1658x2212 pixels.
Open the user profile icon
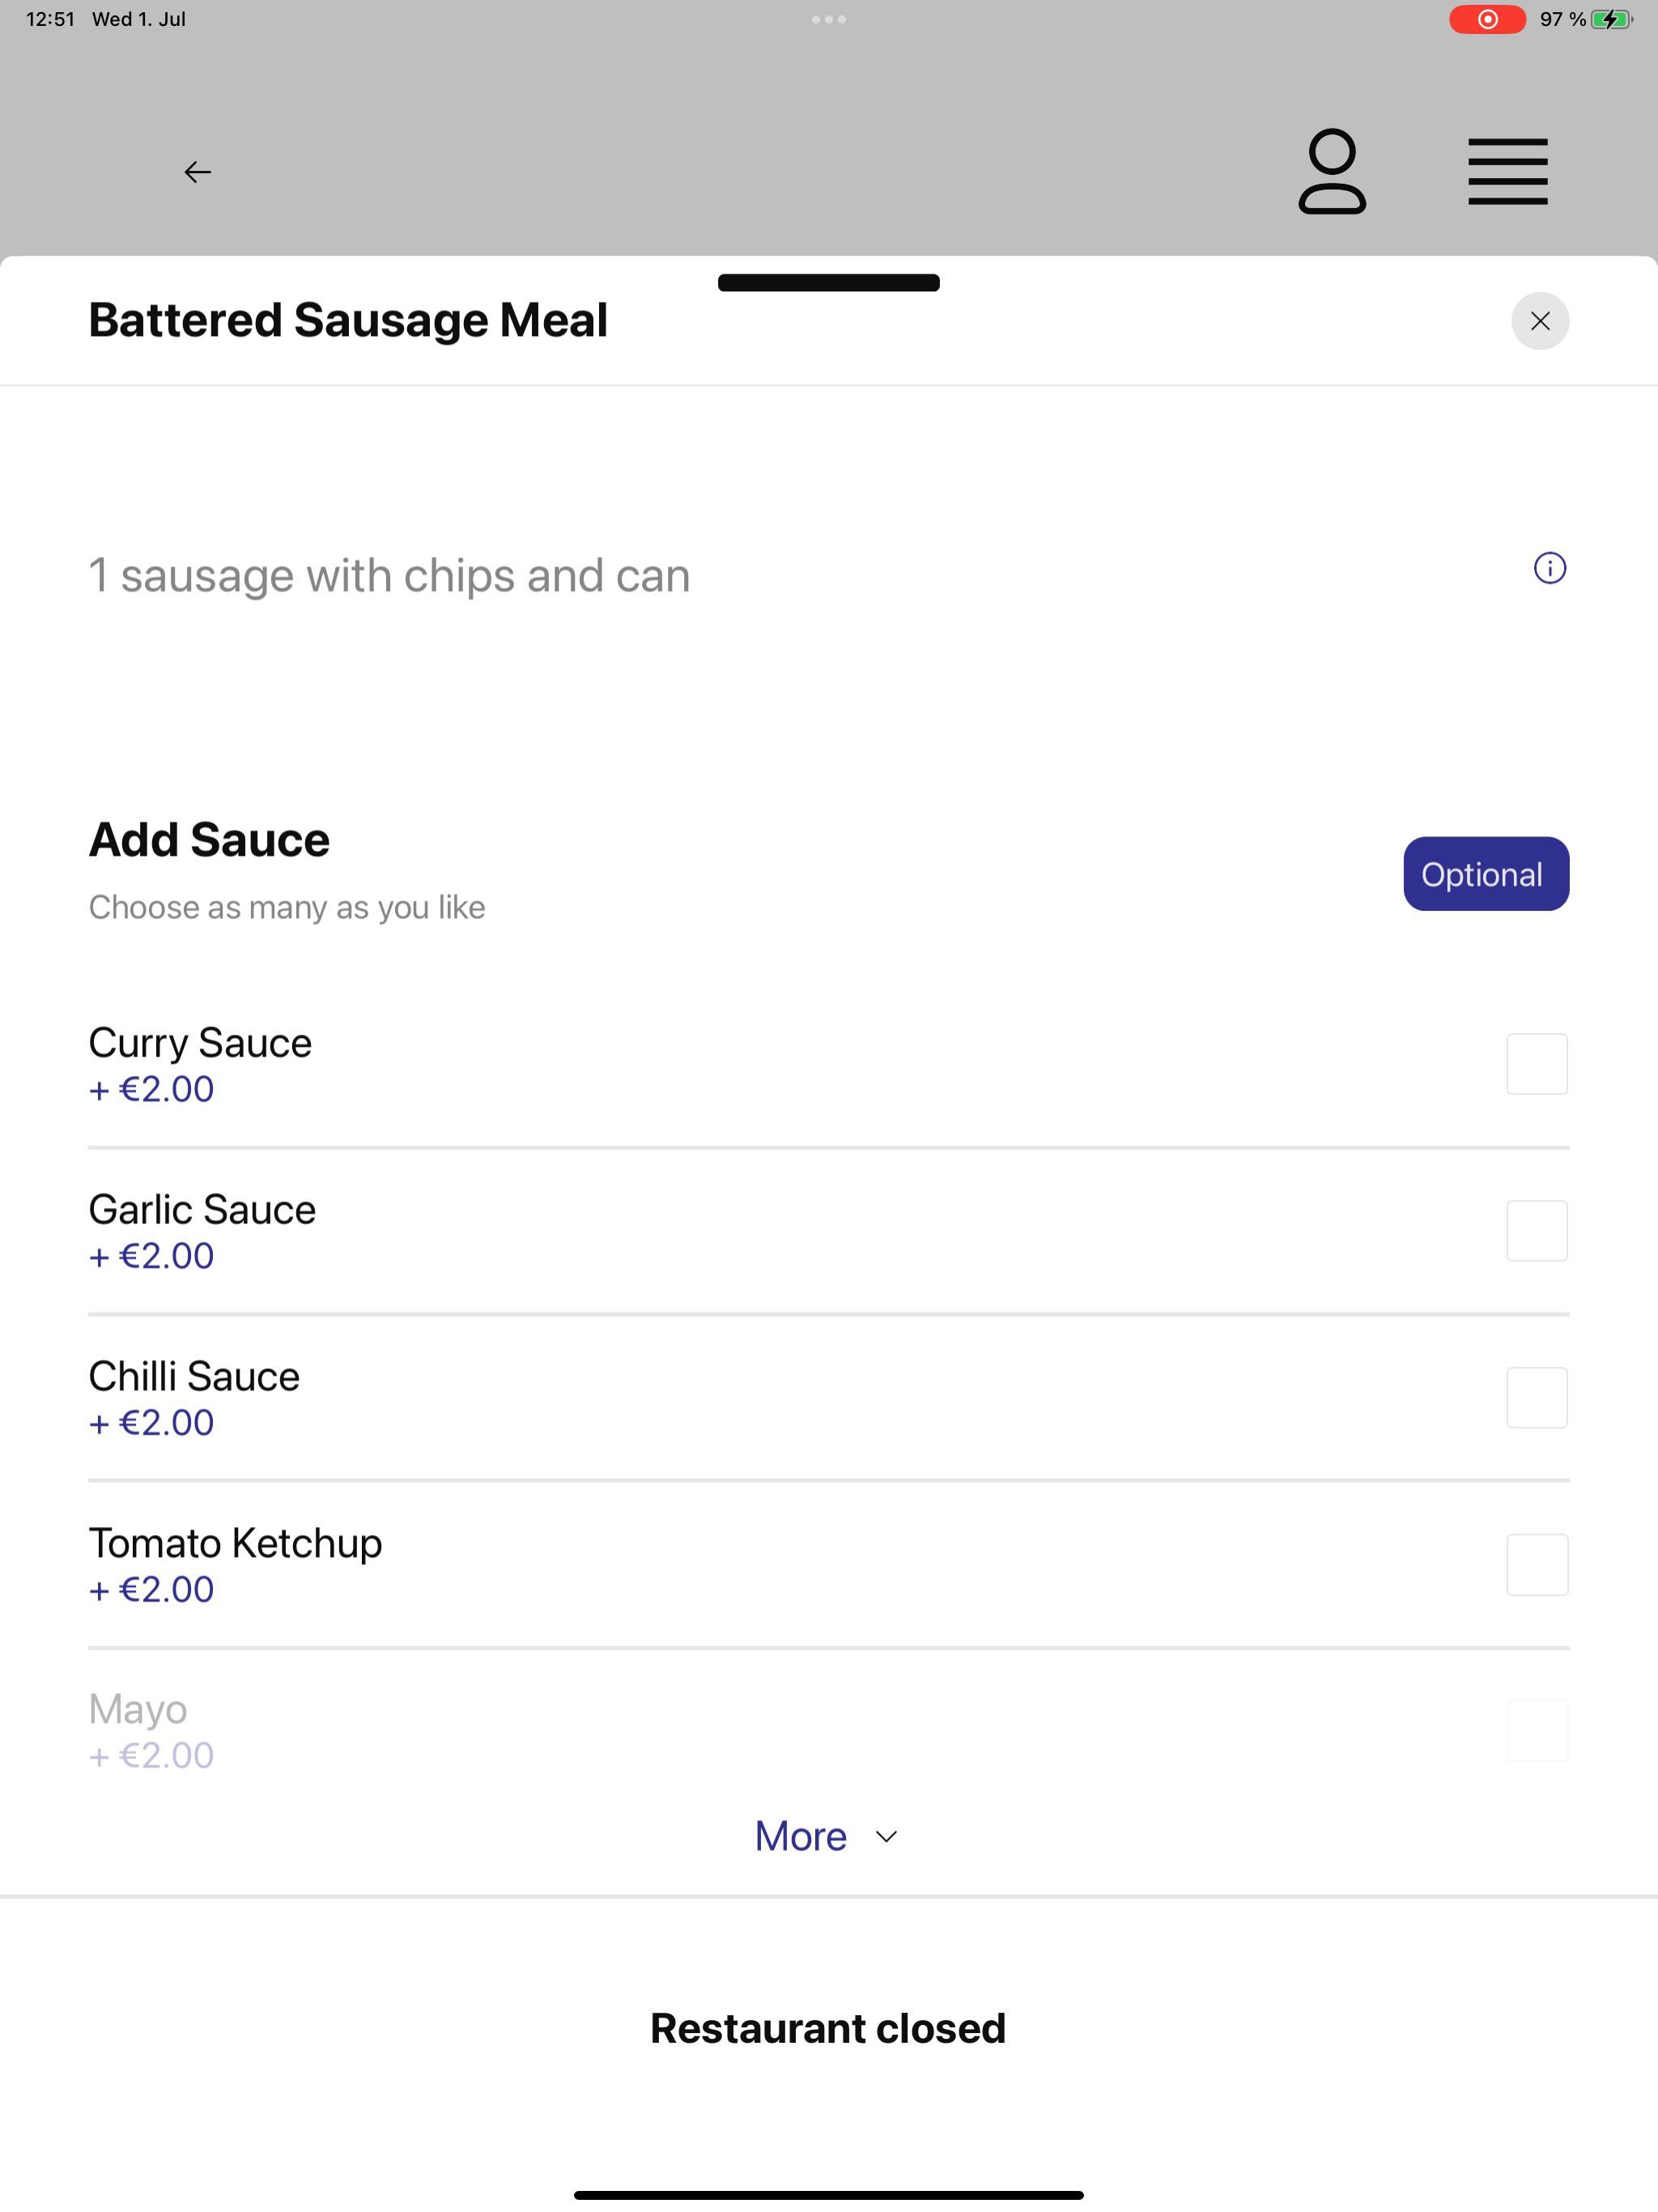point(1332,172)
